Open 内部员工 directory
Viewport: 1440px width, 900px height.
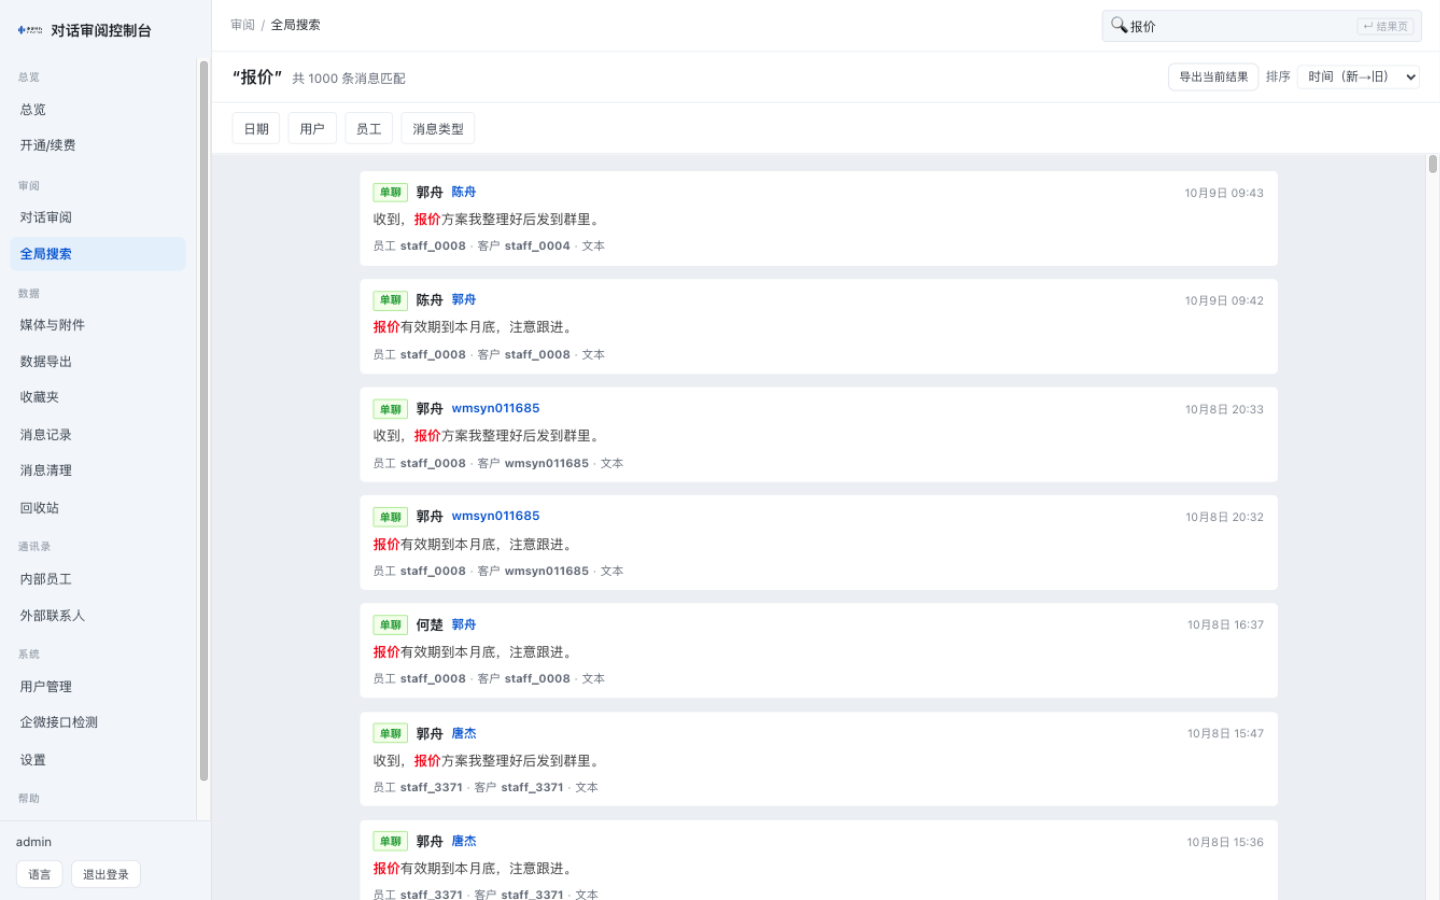pyautogui.click(x=98, y=579)
